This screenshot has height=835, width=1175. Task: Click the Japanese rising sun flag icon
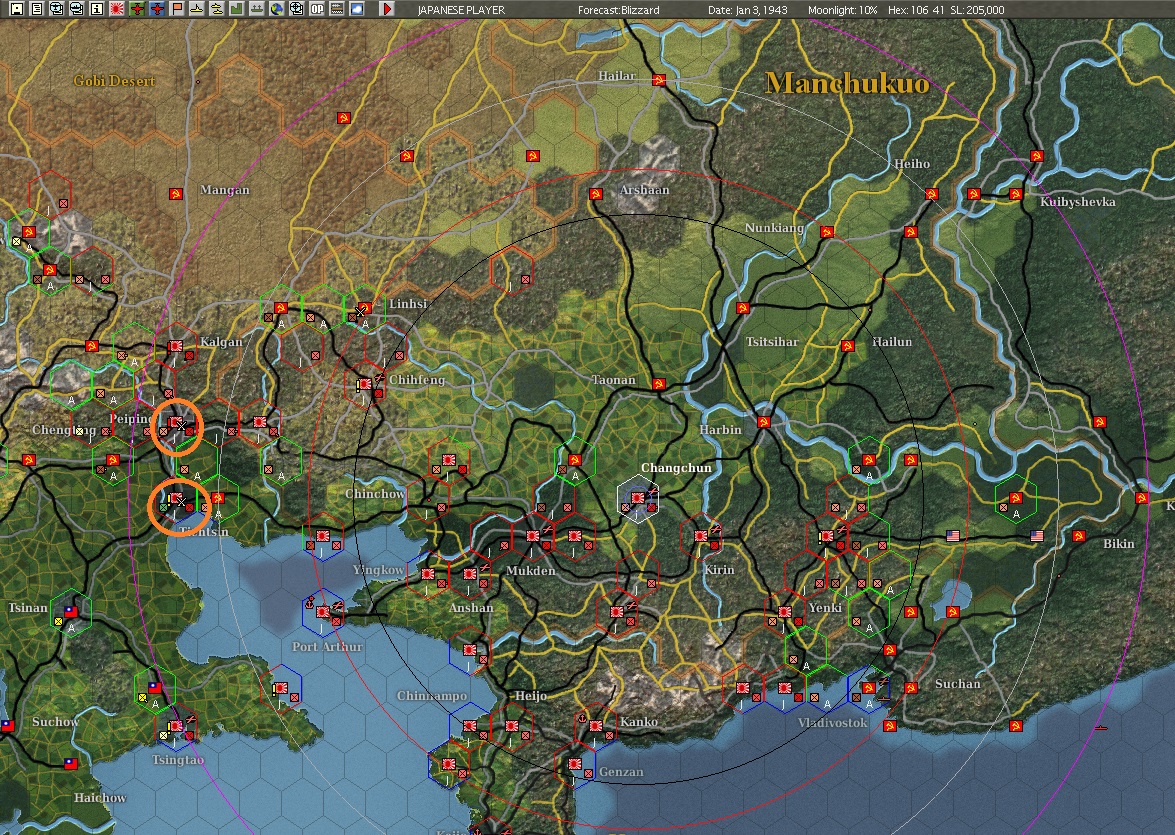tap(117, 9)
